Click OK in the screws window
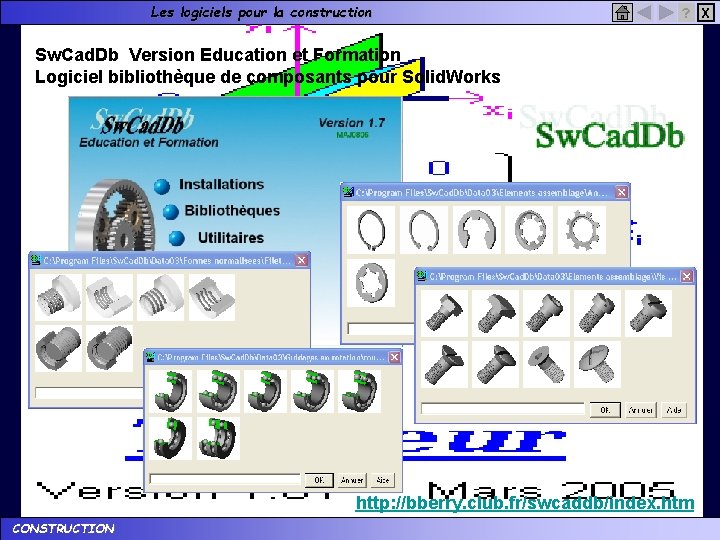 coord(605,410)
